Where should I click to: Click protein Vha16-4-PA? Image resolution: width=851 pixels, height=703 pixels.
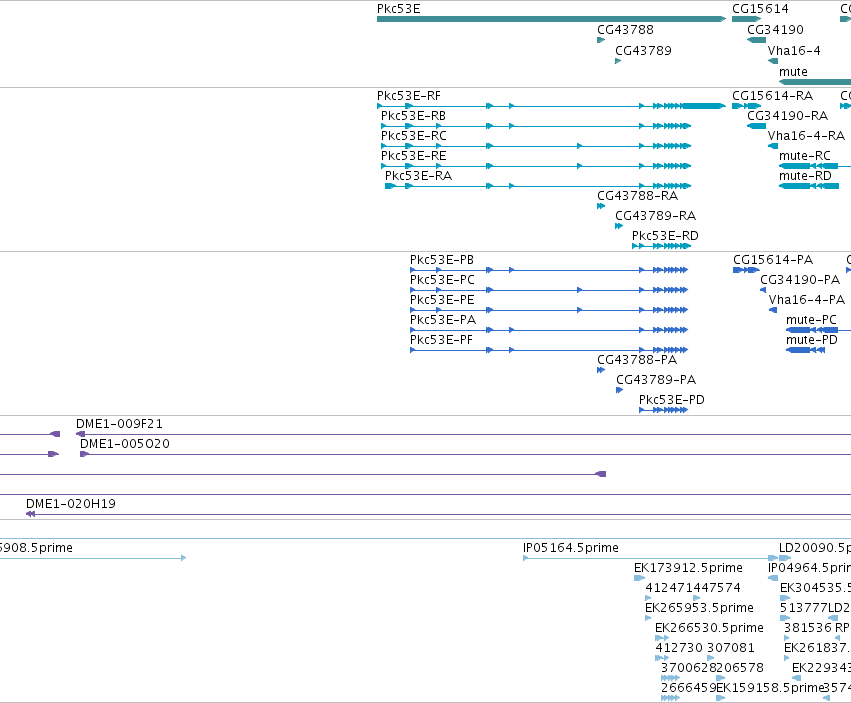806,300
